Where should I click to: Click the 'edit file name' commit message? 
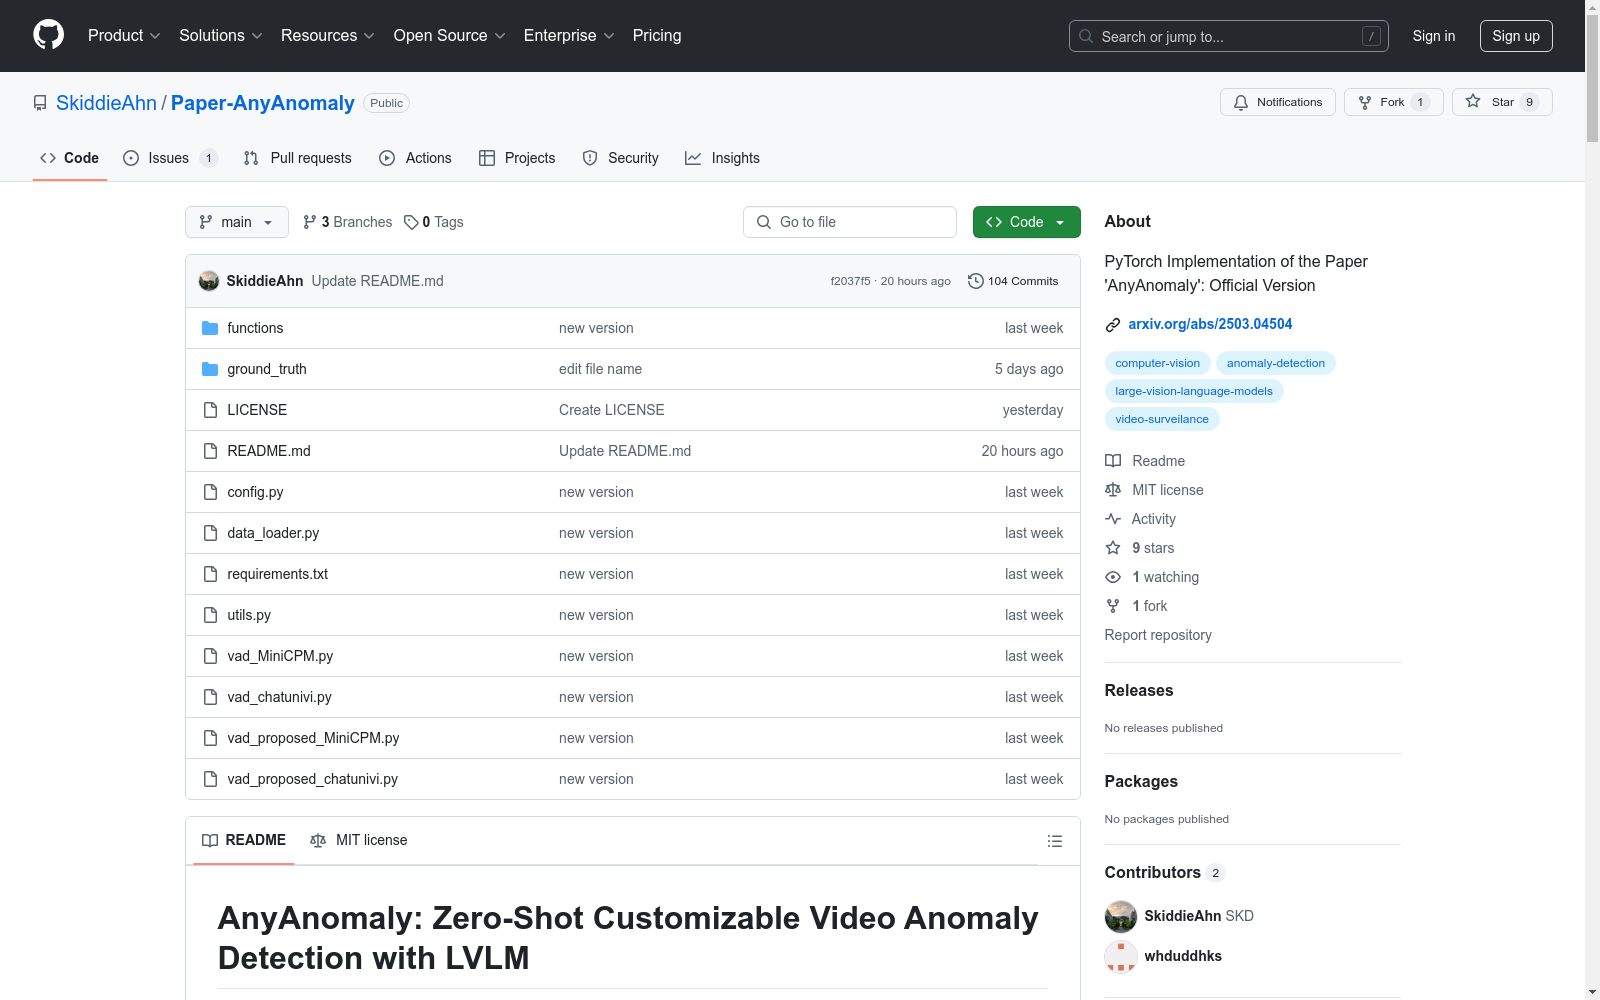(600, 369)
